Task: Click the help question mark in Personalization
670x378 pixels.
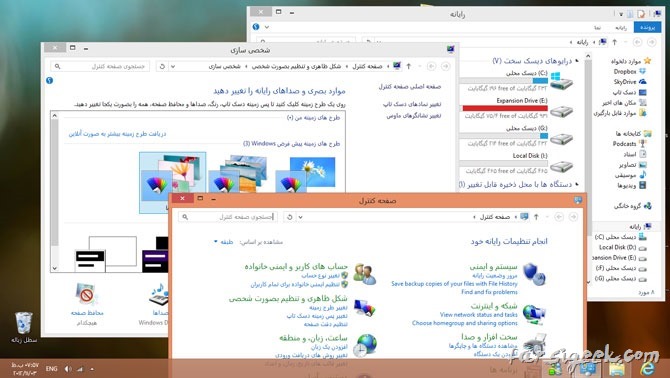Action: click(50, 80)
